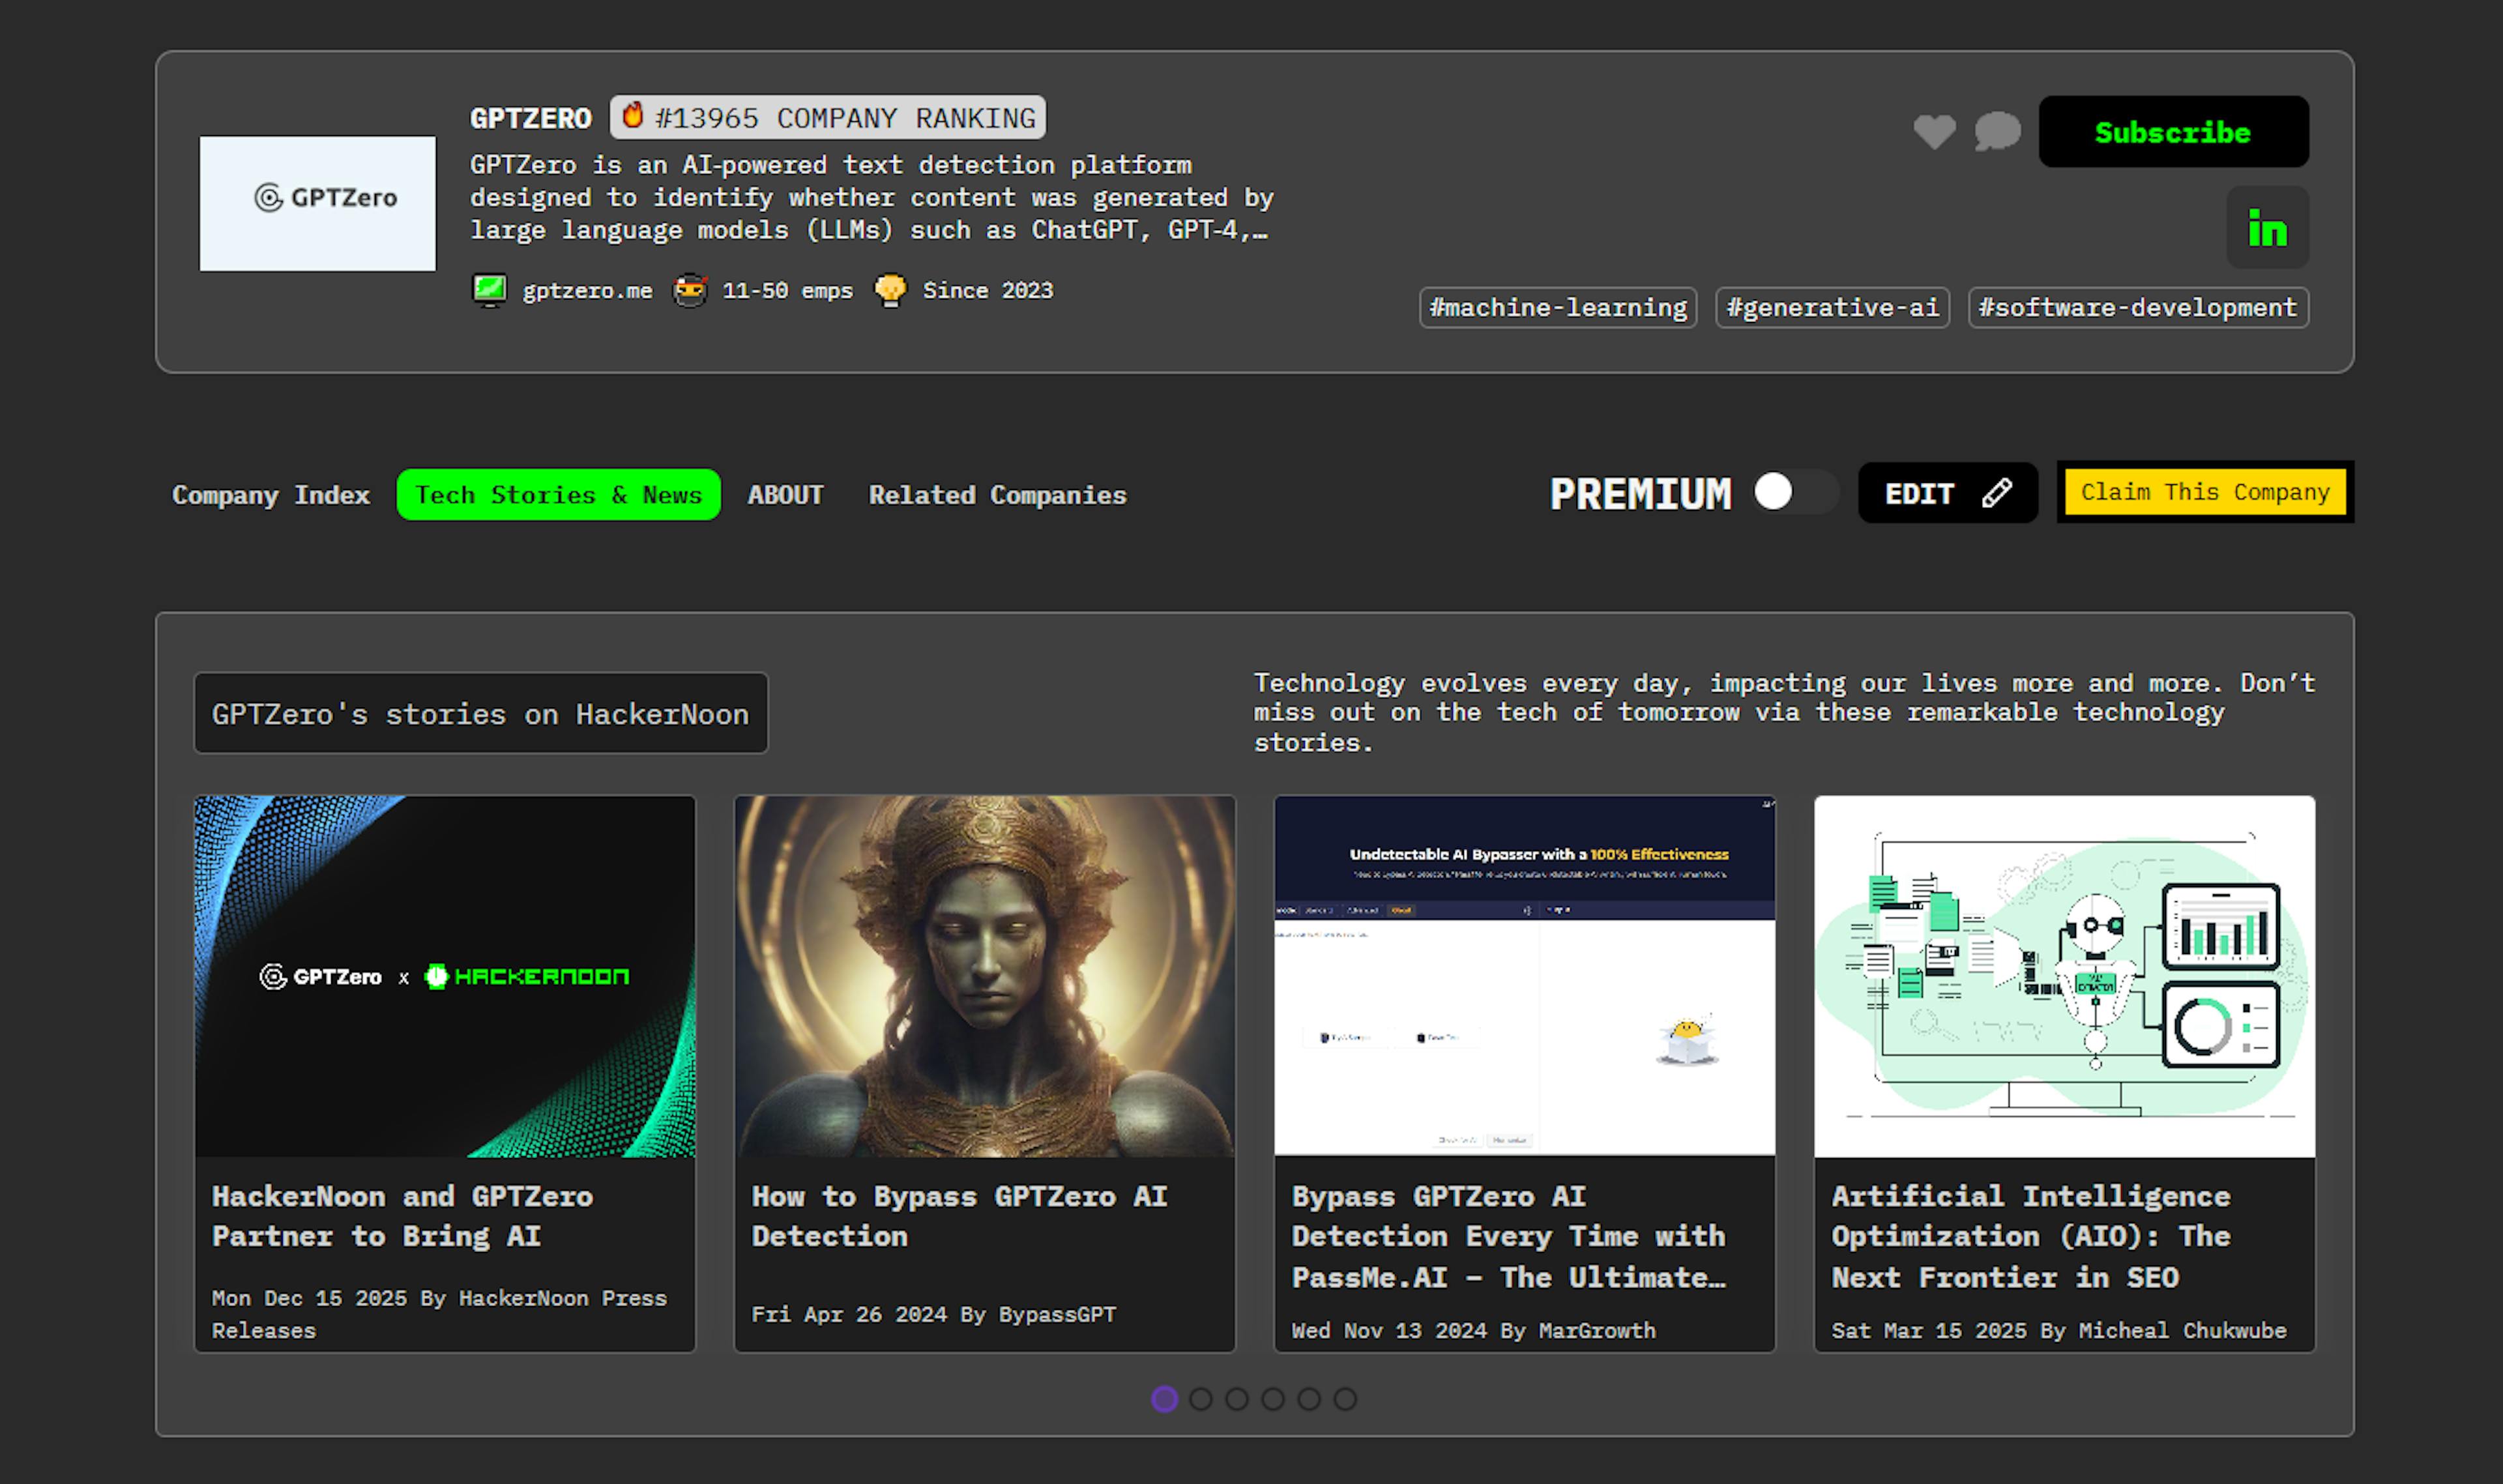2503x1484 pixels.
Task: Open comments via the speech bubble icon
Action: point(1996,131)
